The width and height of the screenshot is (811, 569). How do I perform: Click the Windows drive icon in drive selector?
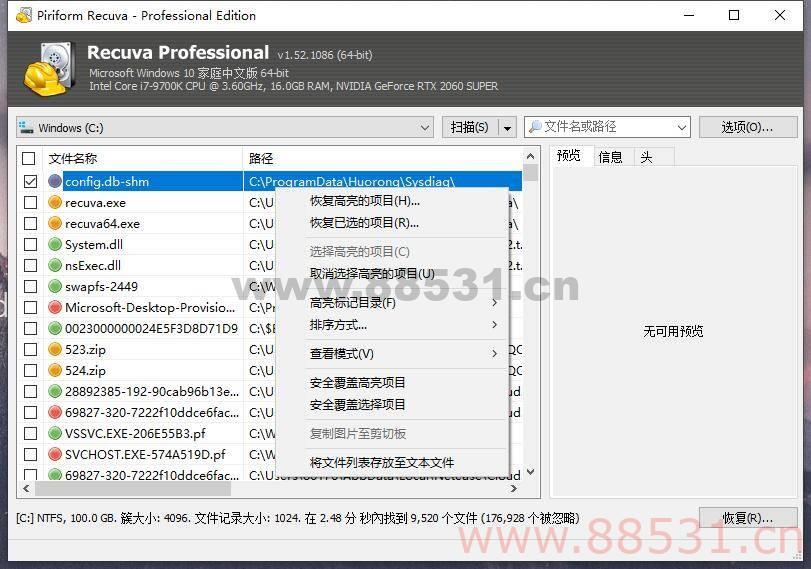pos(26,128)
